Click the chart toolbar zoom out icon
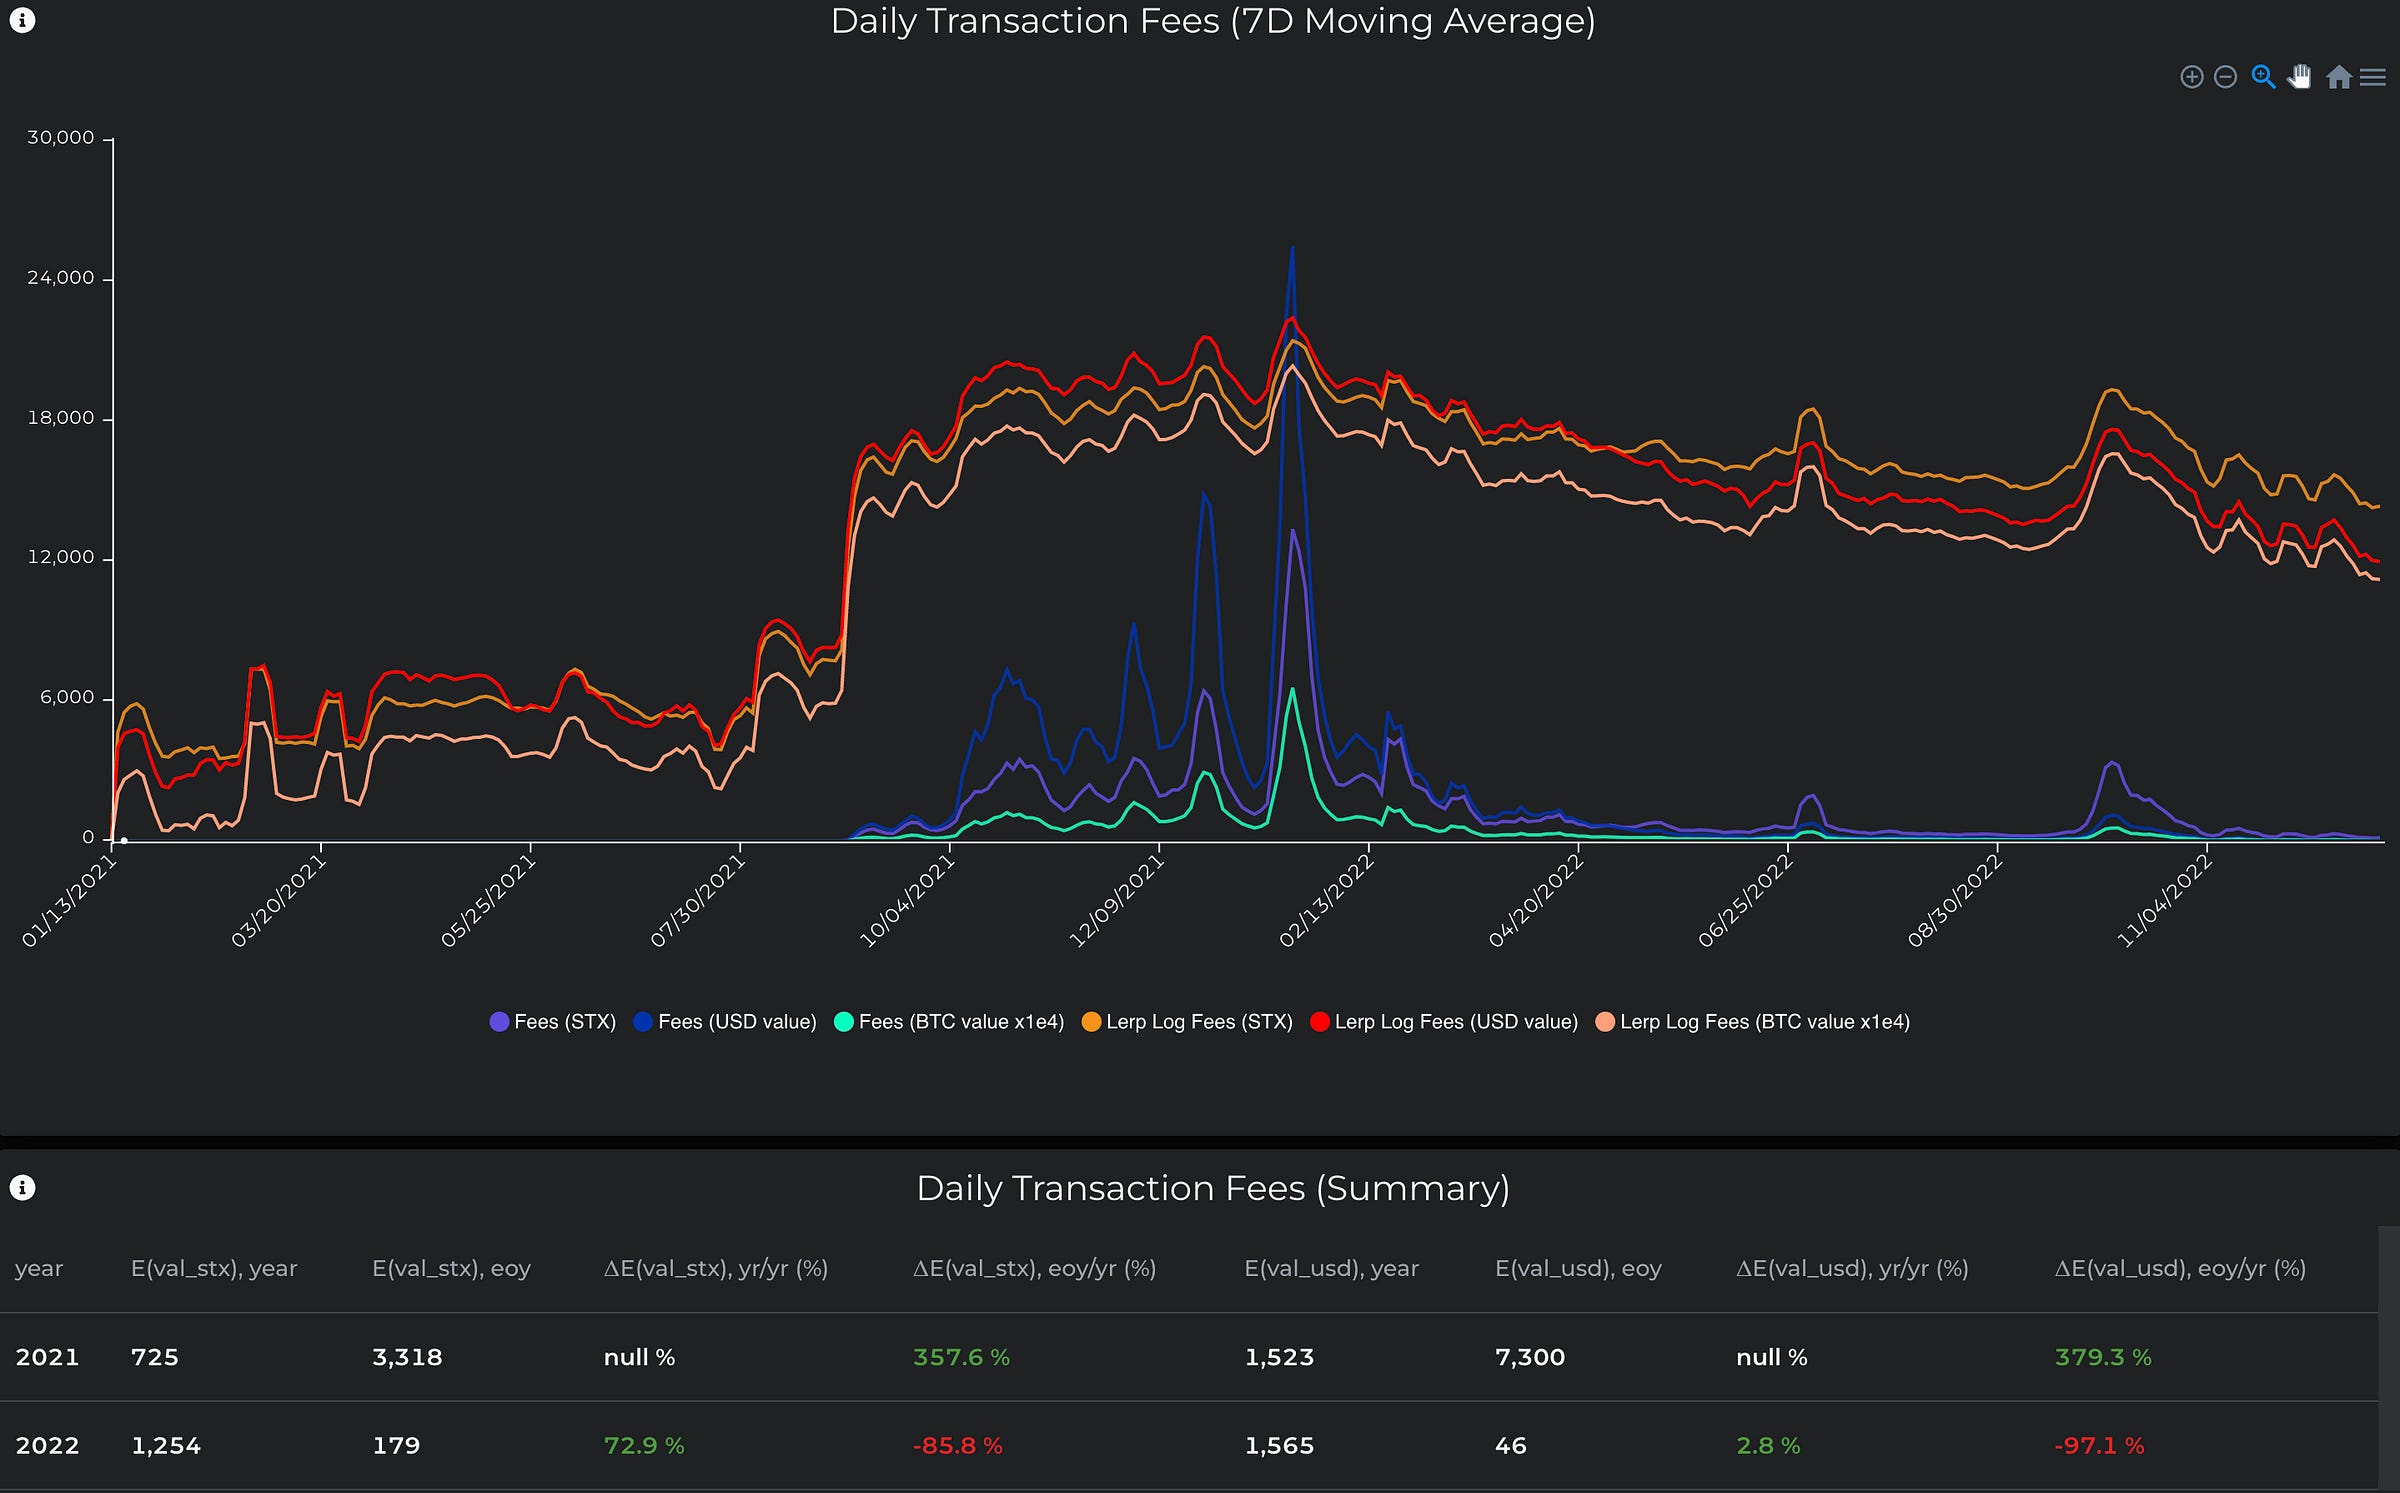This screenshot has height=1493, width=2400. (x=2225, y=77)
